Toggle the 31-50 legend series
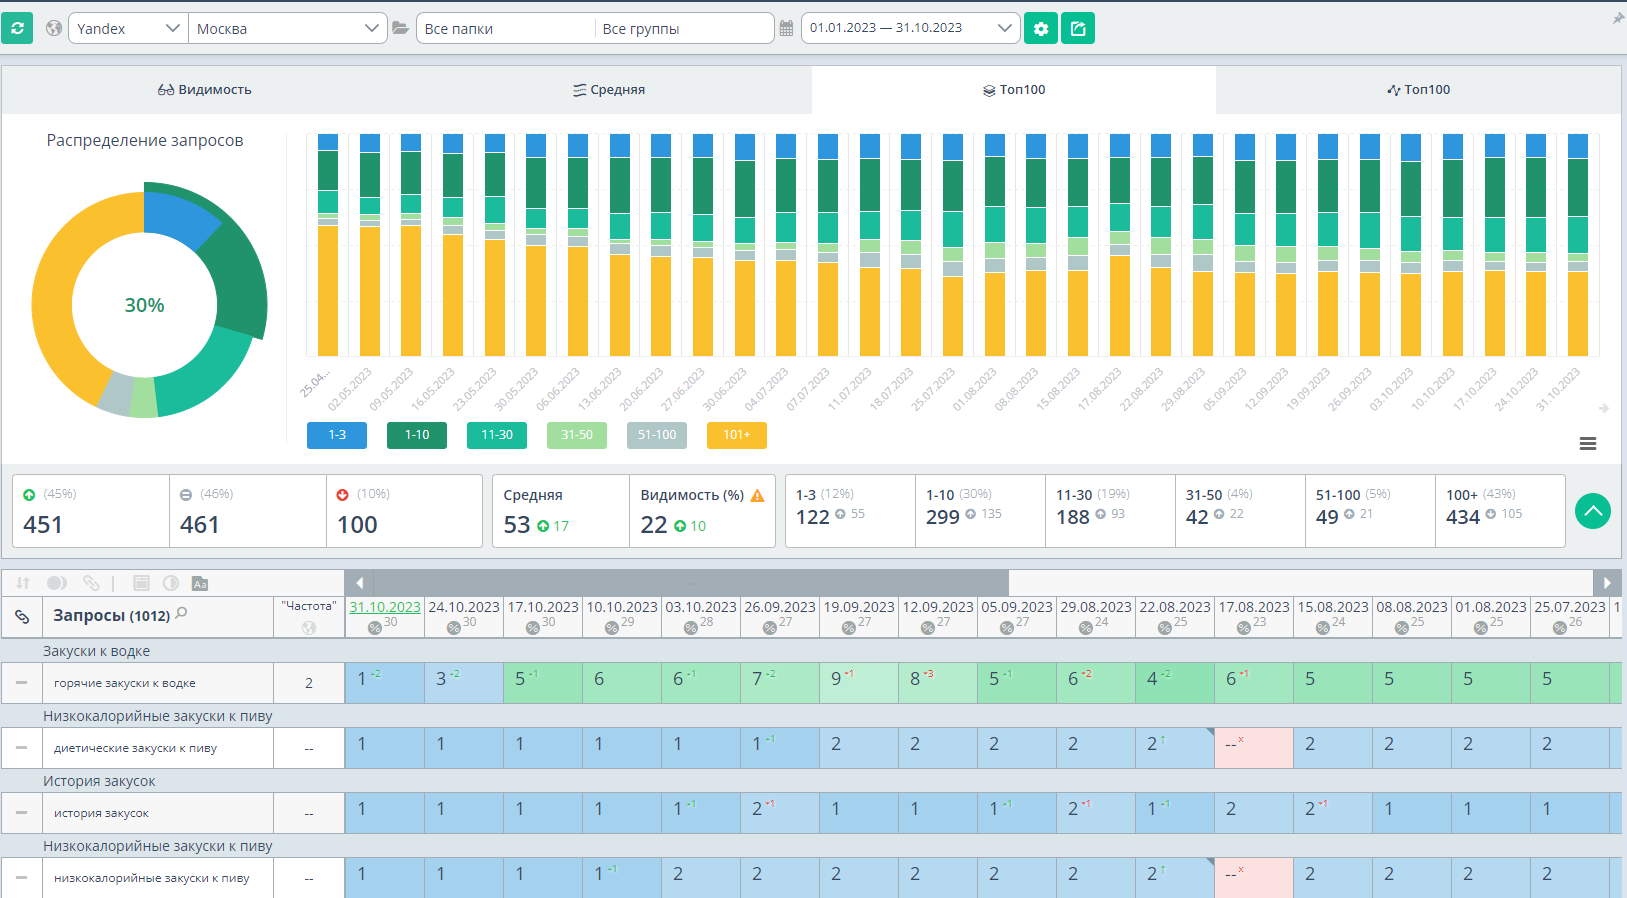 577,435
